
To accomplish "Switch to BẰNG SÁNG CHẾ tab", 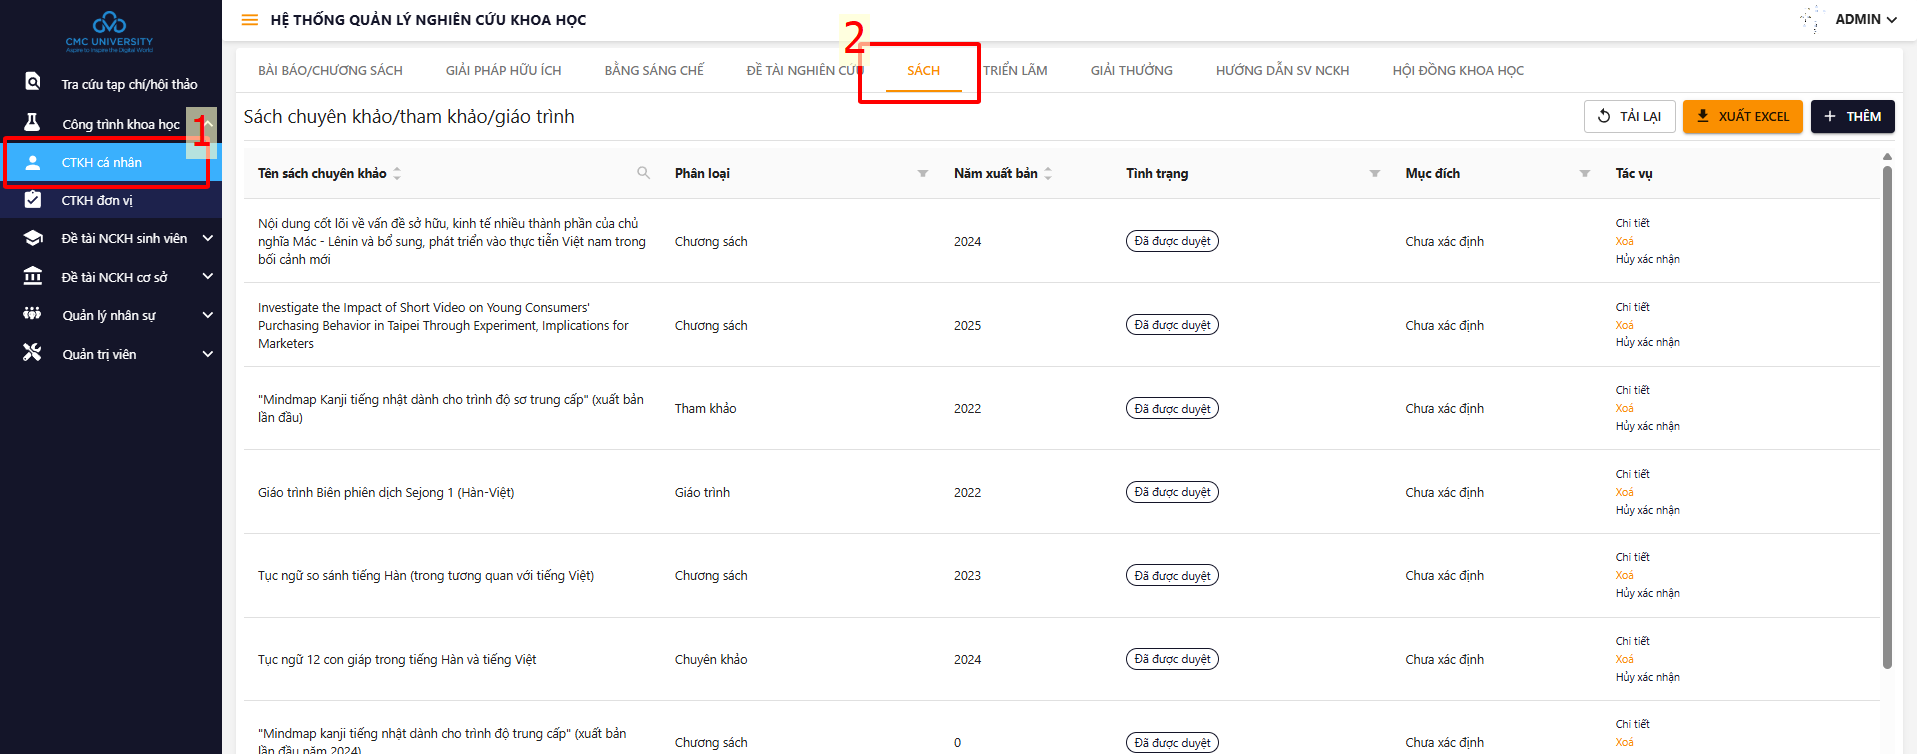I will click(x=654, y=71).
